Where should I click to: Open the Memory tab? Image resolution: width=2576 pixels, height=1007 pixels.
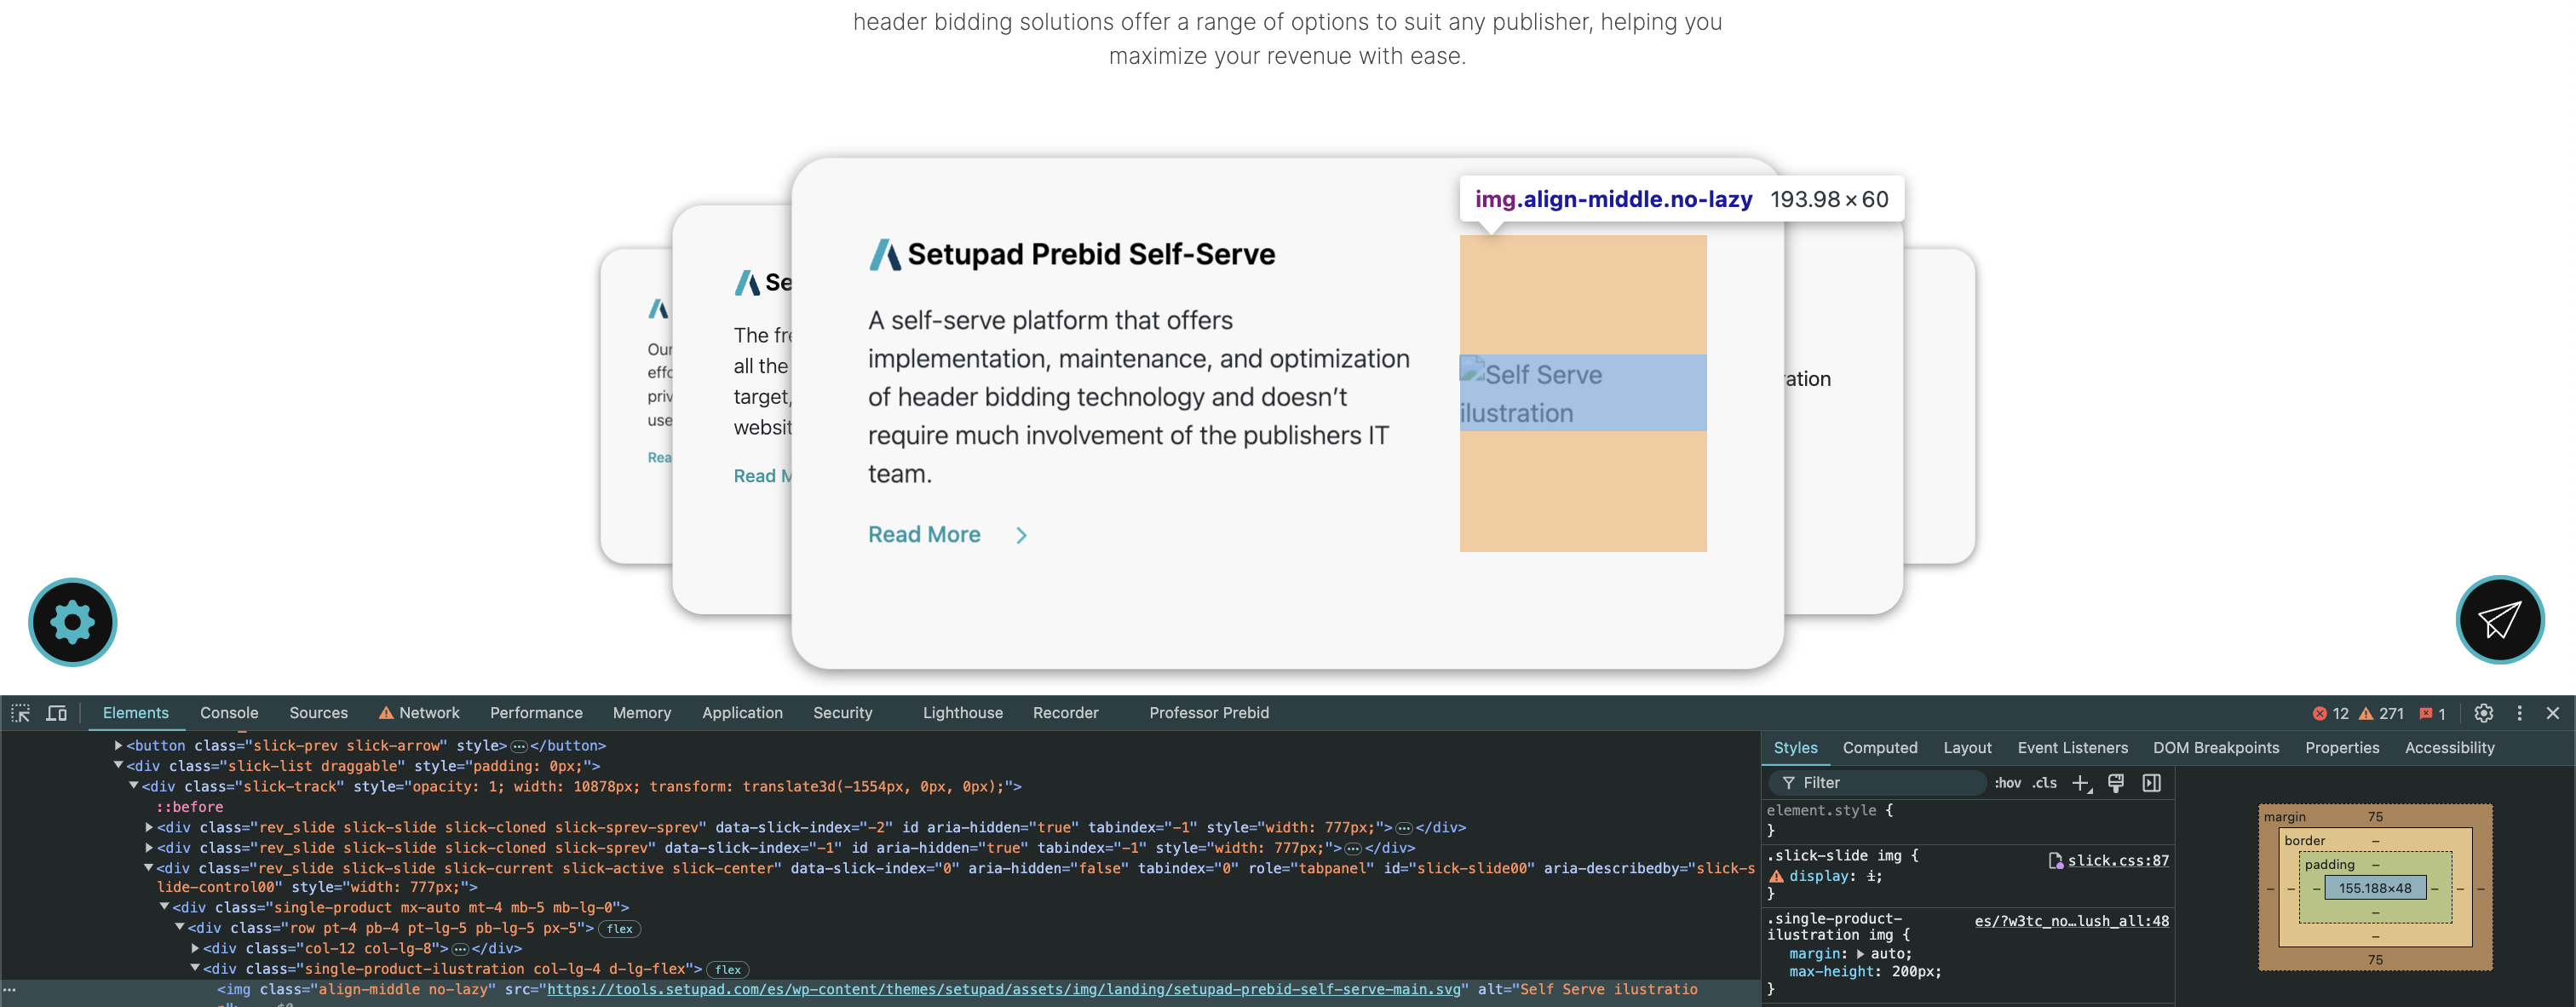pos(642,713)
